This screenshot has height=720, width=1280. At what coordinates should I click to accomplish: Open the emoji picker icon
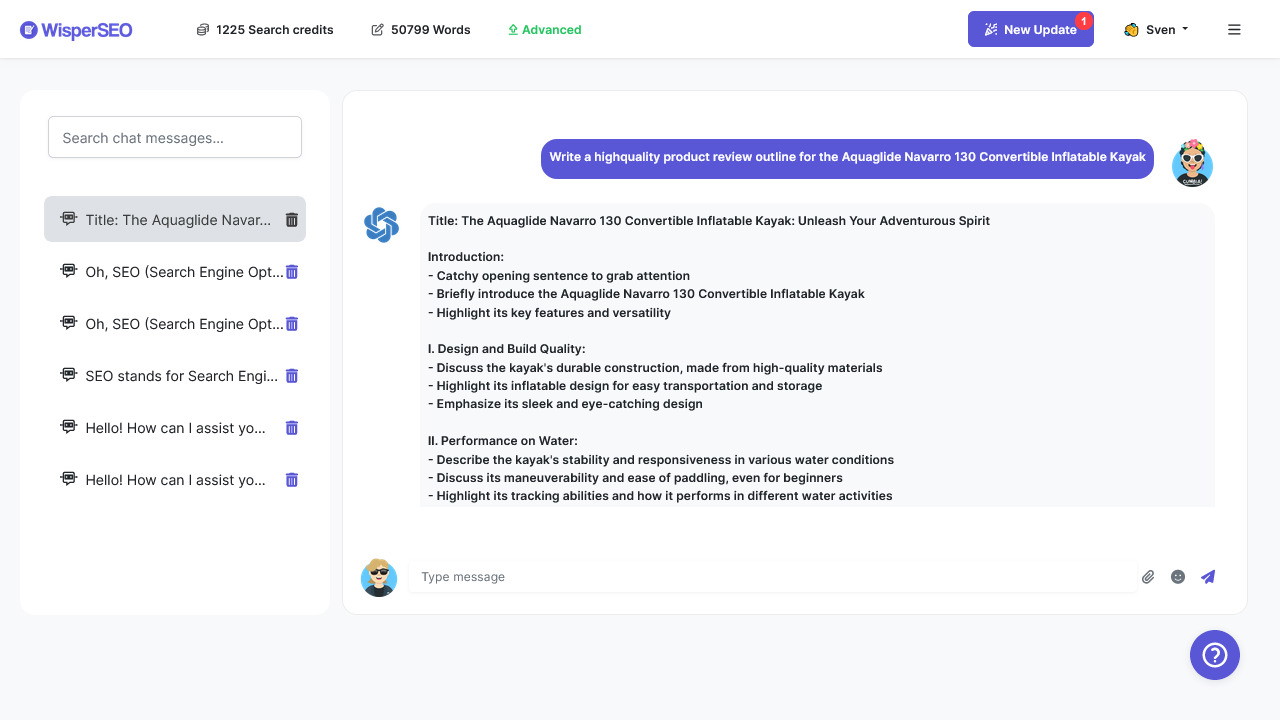pos(1178,577)
